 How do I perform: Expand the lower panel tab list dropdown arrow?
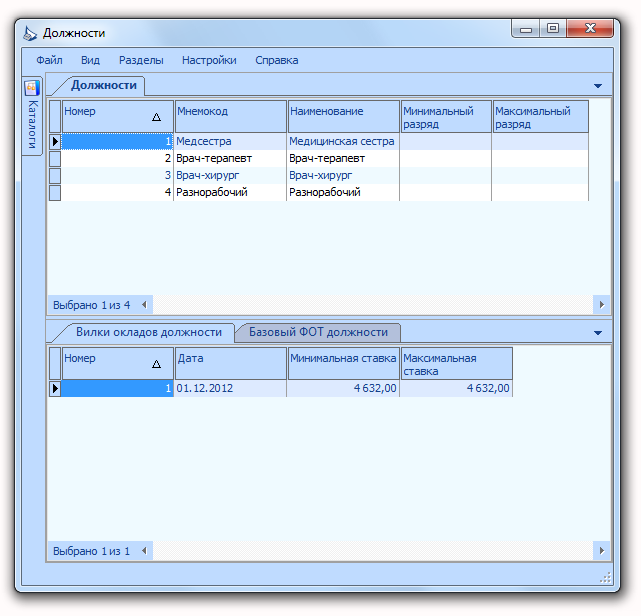(x=598, y=333)
